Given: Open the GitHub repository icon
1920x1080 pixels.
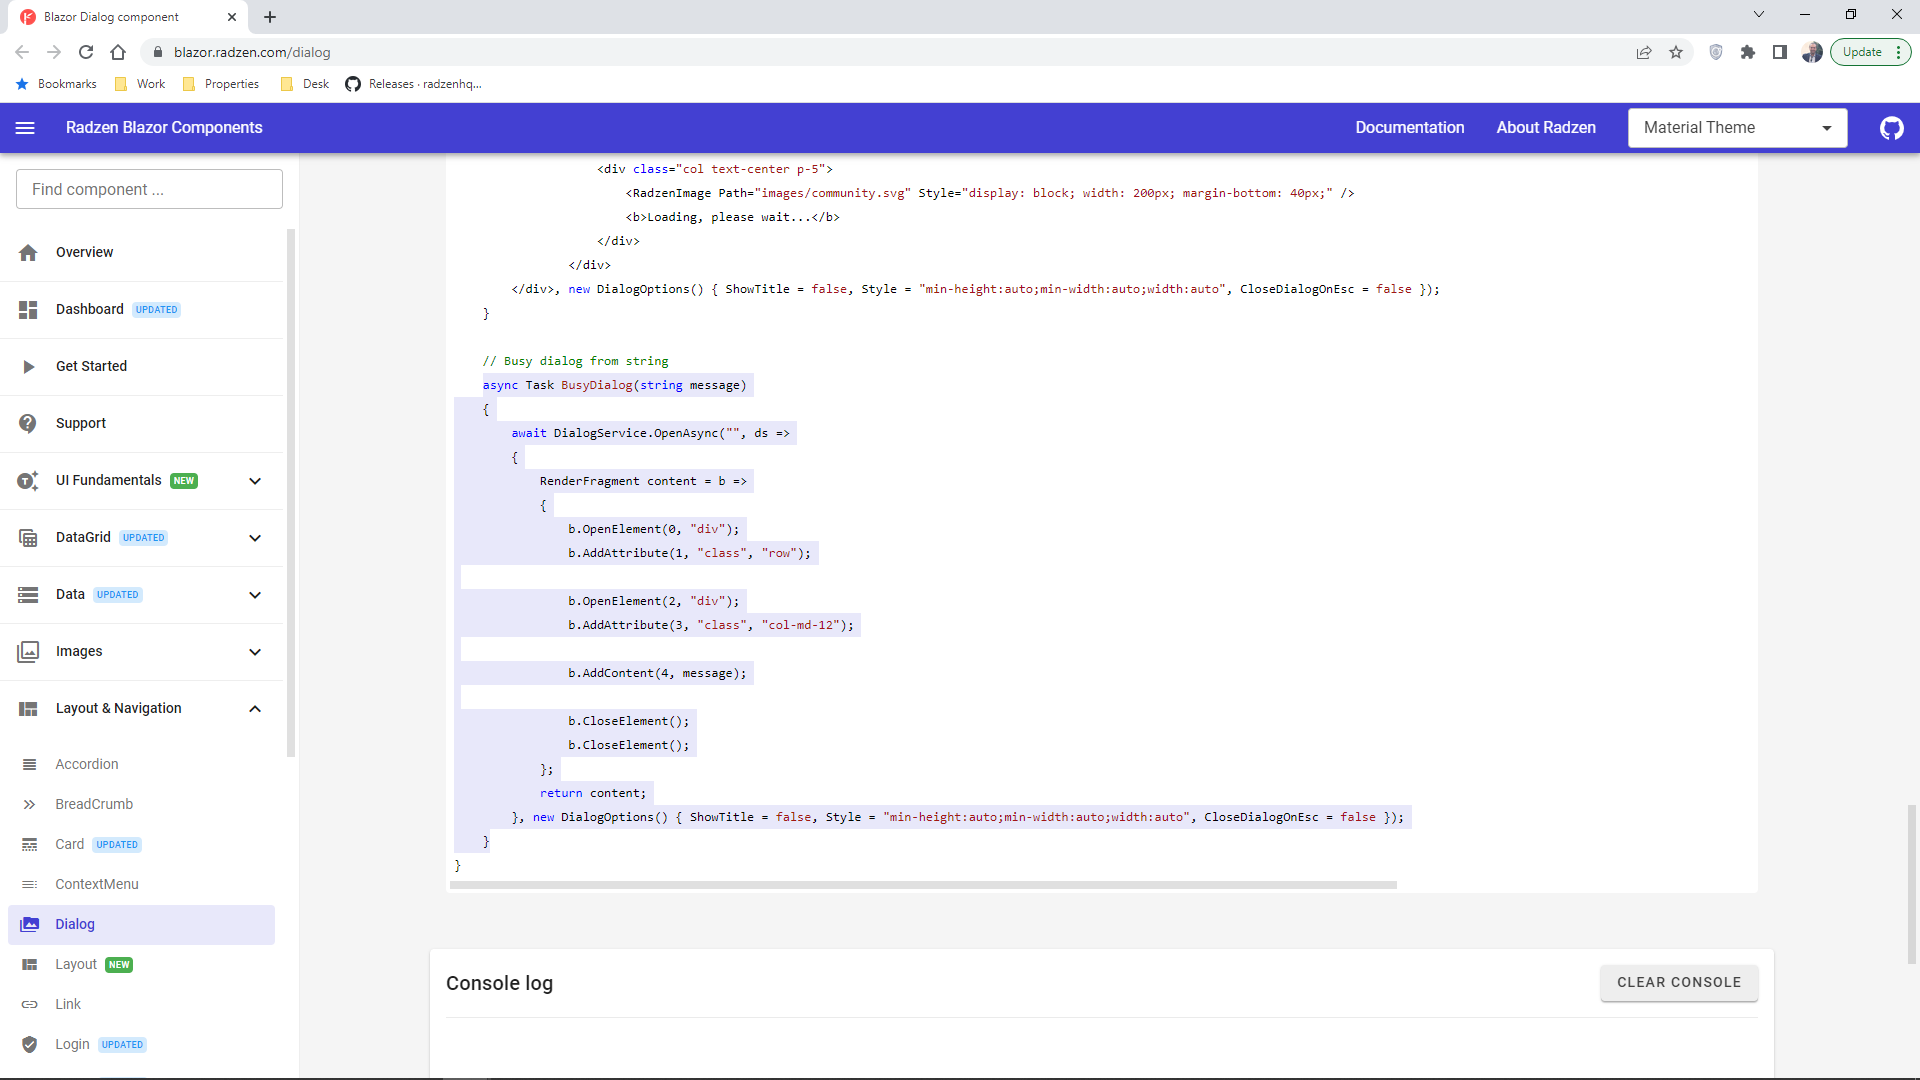Looking at the screenshot, I should coord(1891,128).
